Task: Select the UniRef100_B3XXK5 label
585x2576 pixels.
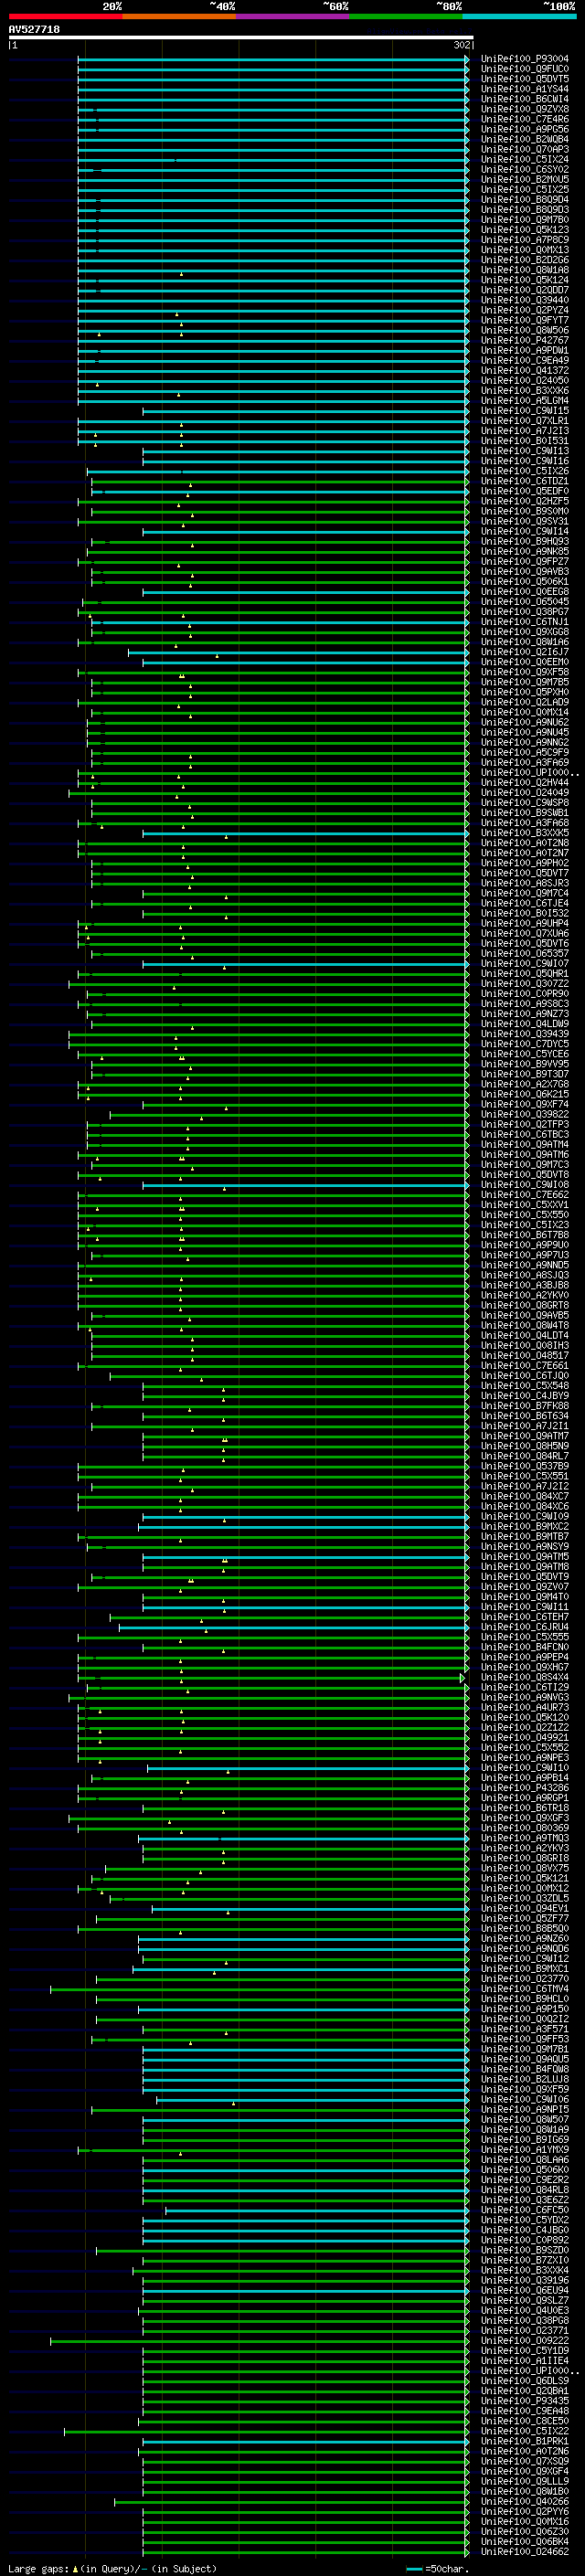Action: 524,833
